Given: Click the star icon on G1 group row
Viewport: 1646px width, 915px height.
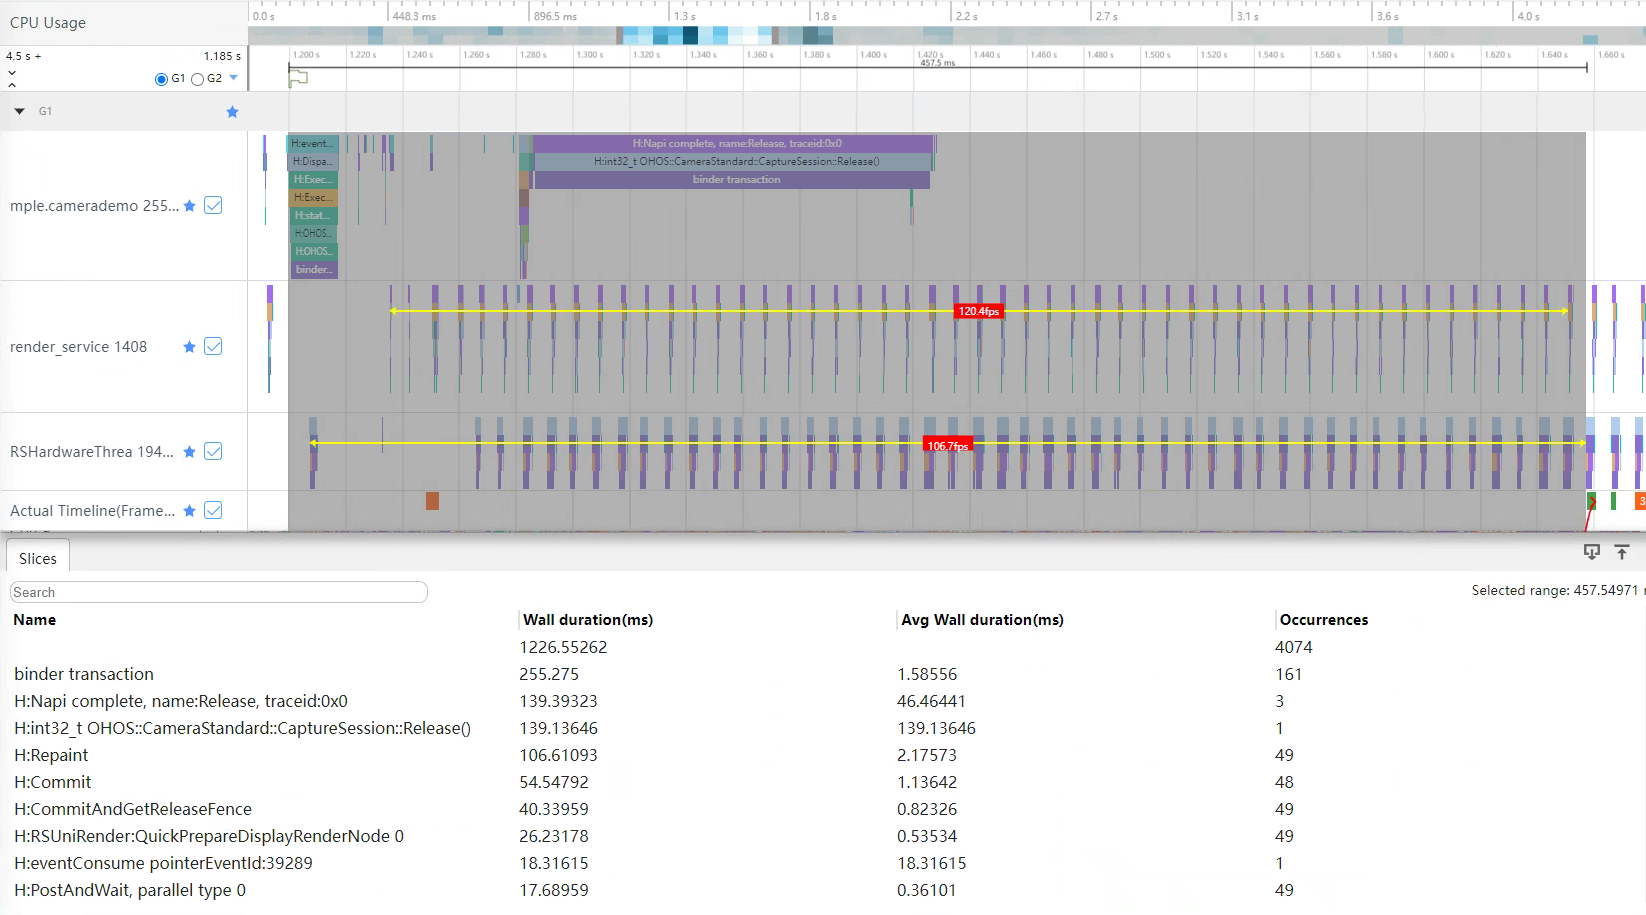Looking at the screenshot, I should [232, 112].
